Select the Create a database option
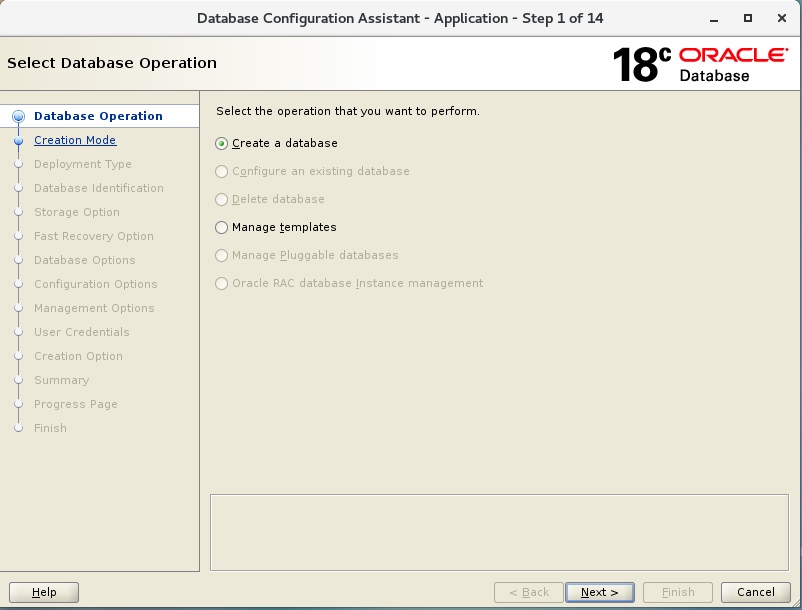 click(221, 143)
